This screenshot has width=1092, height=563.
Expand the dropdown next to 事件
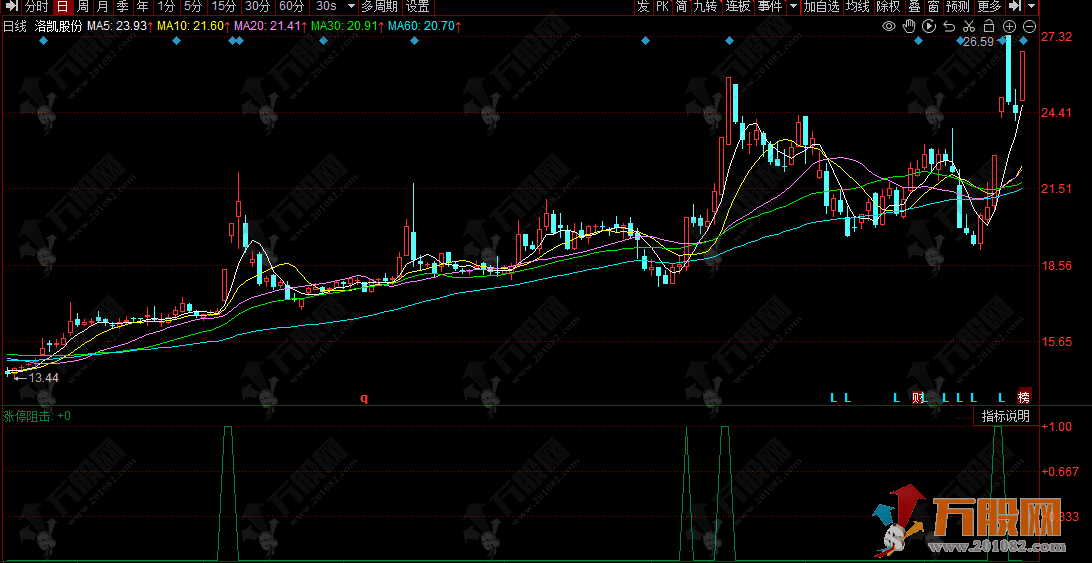tap(792, 7)
